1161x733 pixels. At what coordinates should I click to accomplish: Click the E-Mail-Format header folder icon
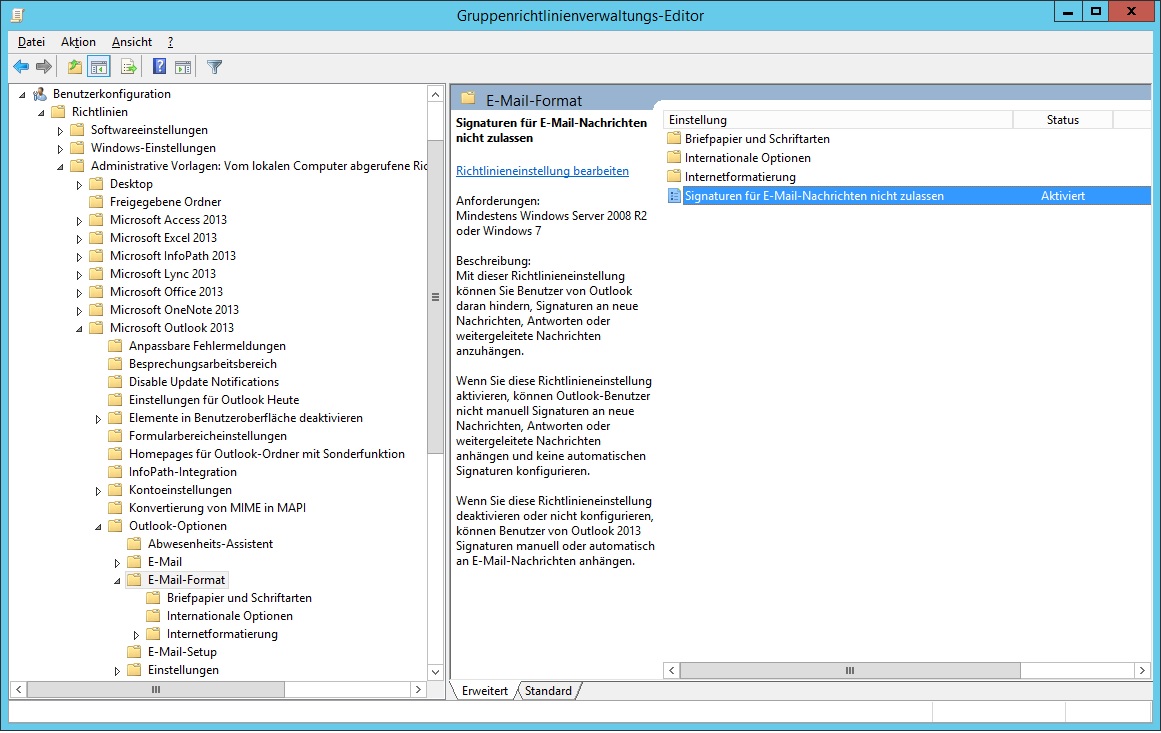click(467, 98)
